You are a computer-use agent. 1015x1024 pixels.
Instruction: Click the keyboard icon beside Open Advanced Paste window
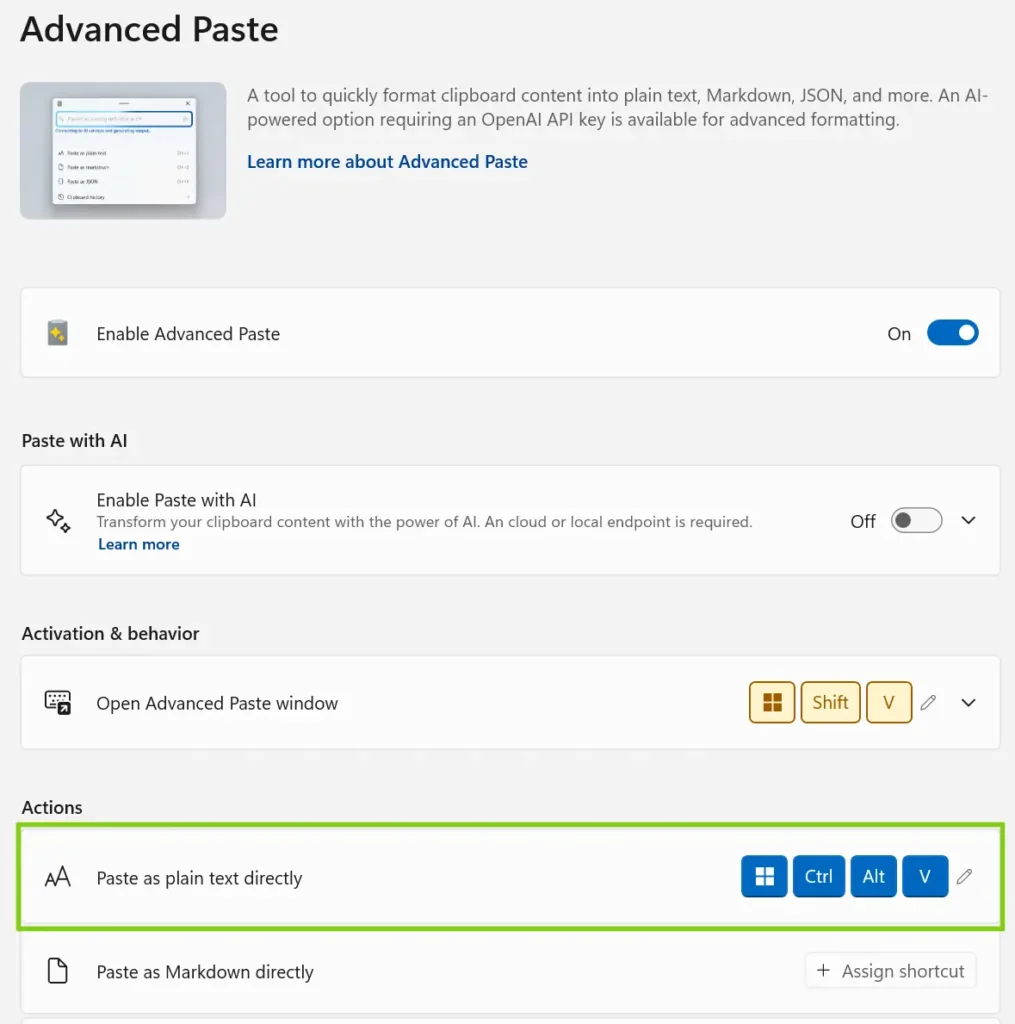point(57,703)
